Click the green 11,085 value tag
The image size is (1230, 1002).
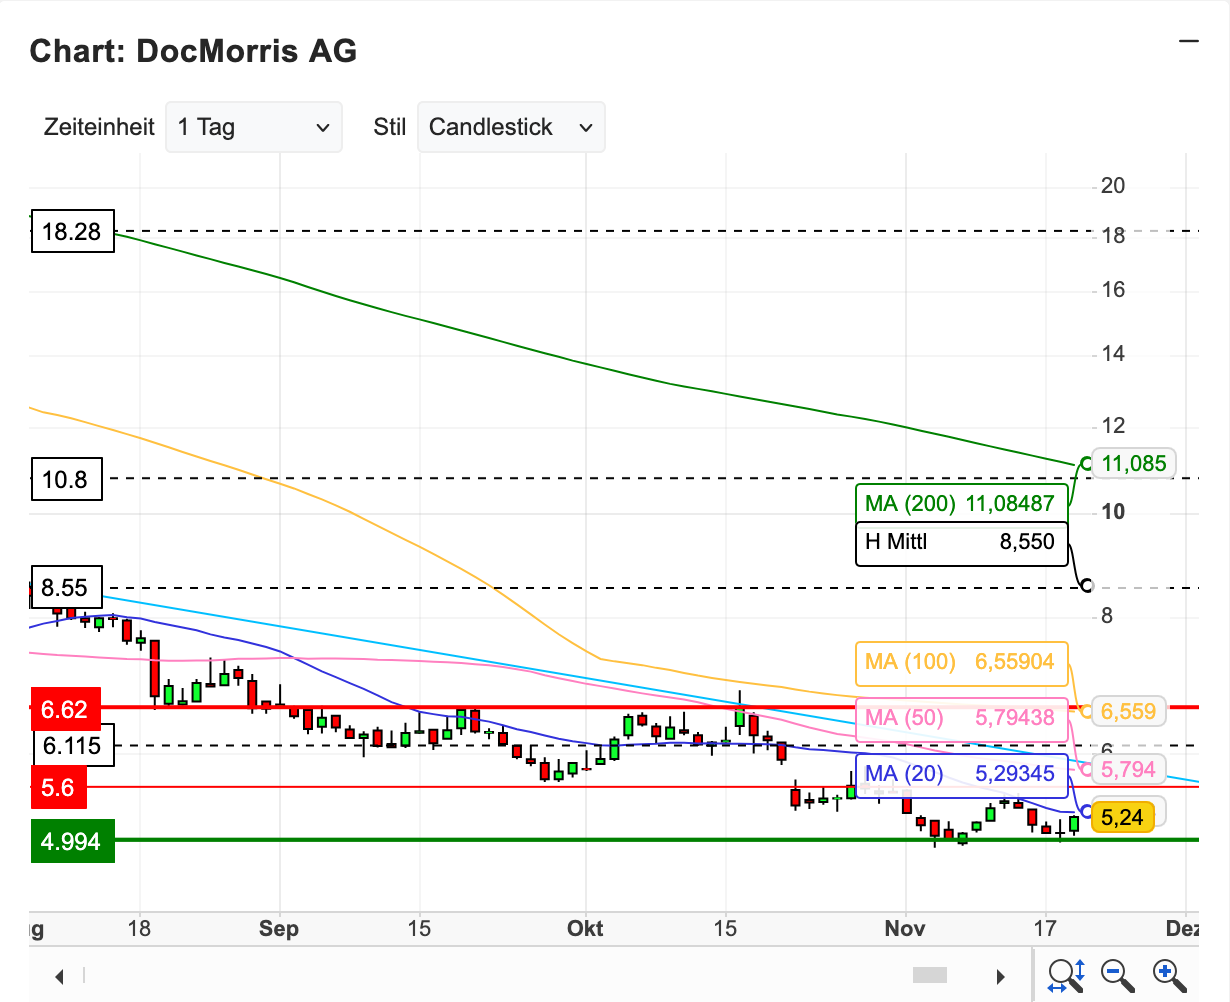[x=1134, y=463]
